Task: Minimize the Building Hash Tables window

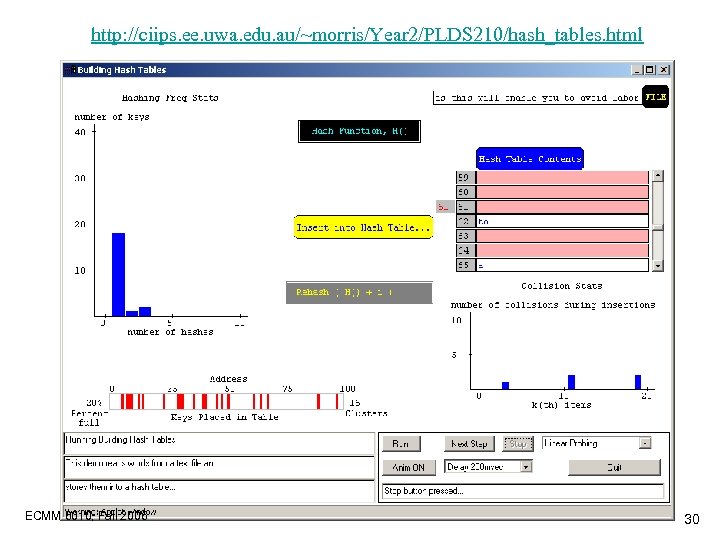Action: (636, 70)
